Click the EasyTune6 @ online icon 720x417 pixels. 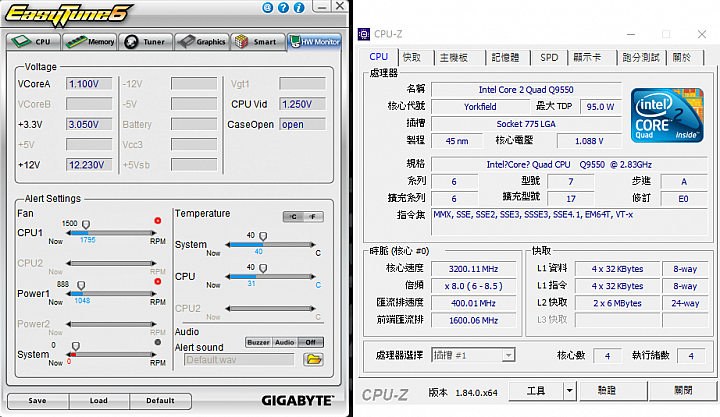[268, 7]
